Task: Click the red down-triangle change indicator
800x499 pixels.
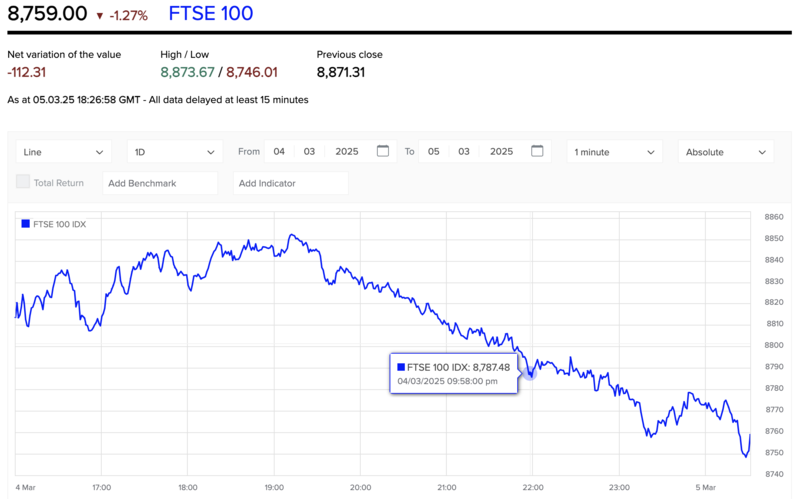Action: 102,16
